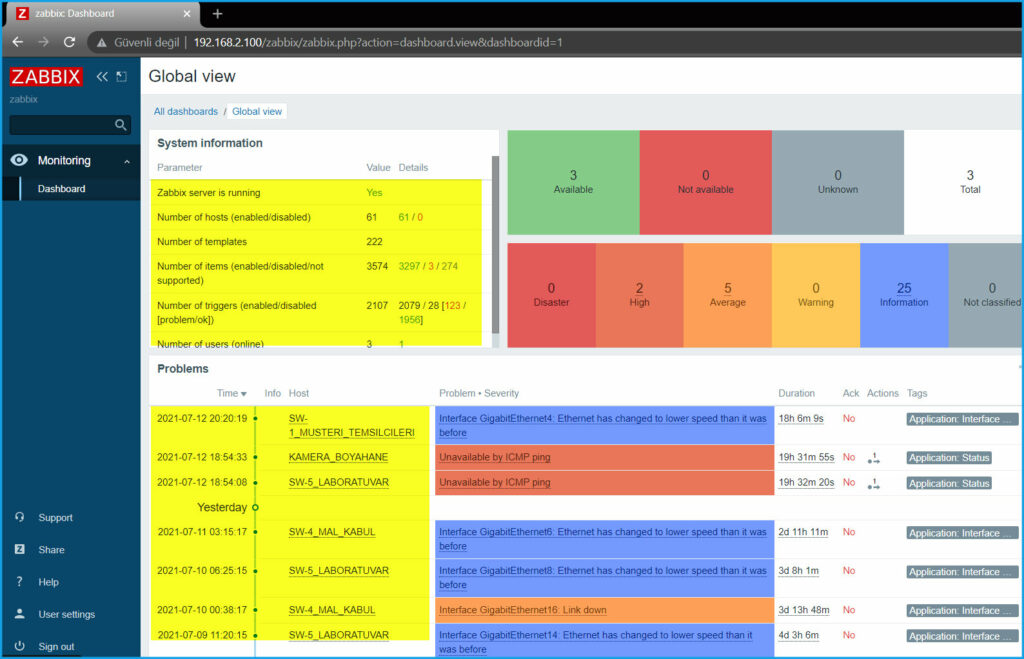Open Share in the sidebar
The width and height of the screenshot is (1024, 659).
click(51, 550)
